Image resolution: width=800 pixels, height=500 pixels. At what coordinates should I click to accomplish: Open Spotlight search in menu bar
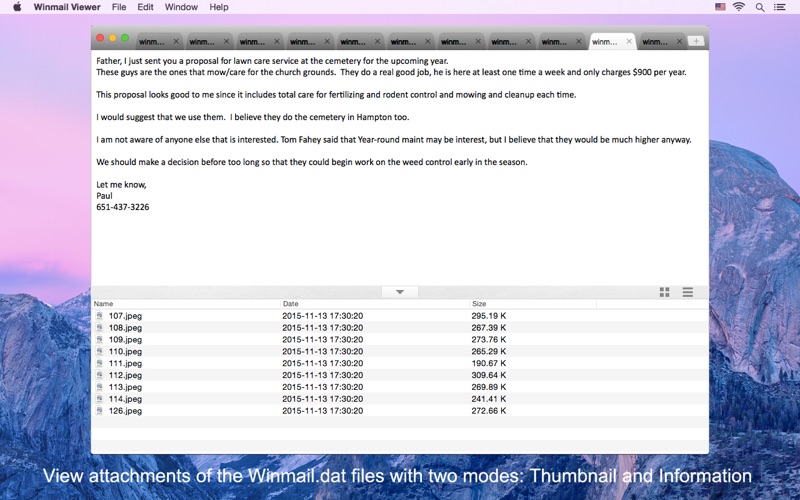tap(760, 7)
